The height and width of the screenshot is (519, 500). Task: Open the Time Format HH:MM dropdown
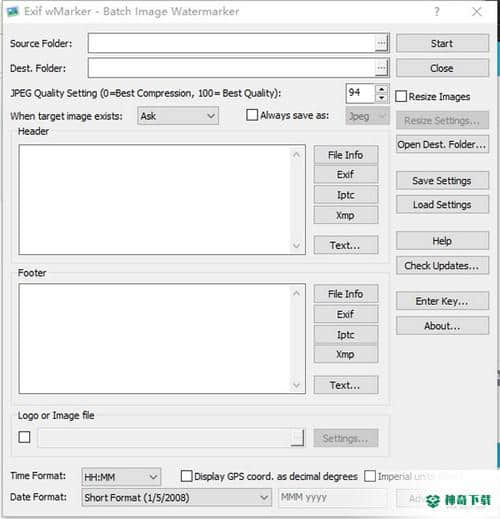tap(121, 477)
